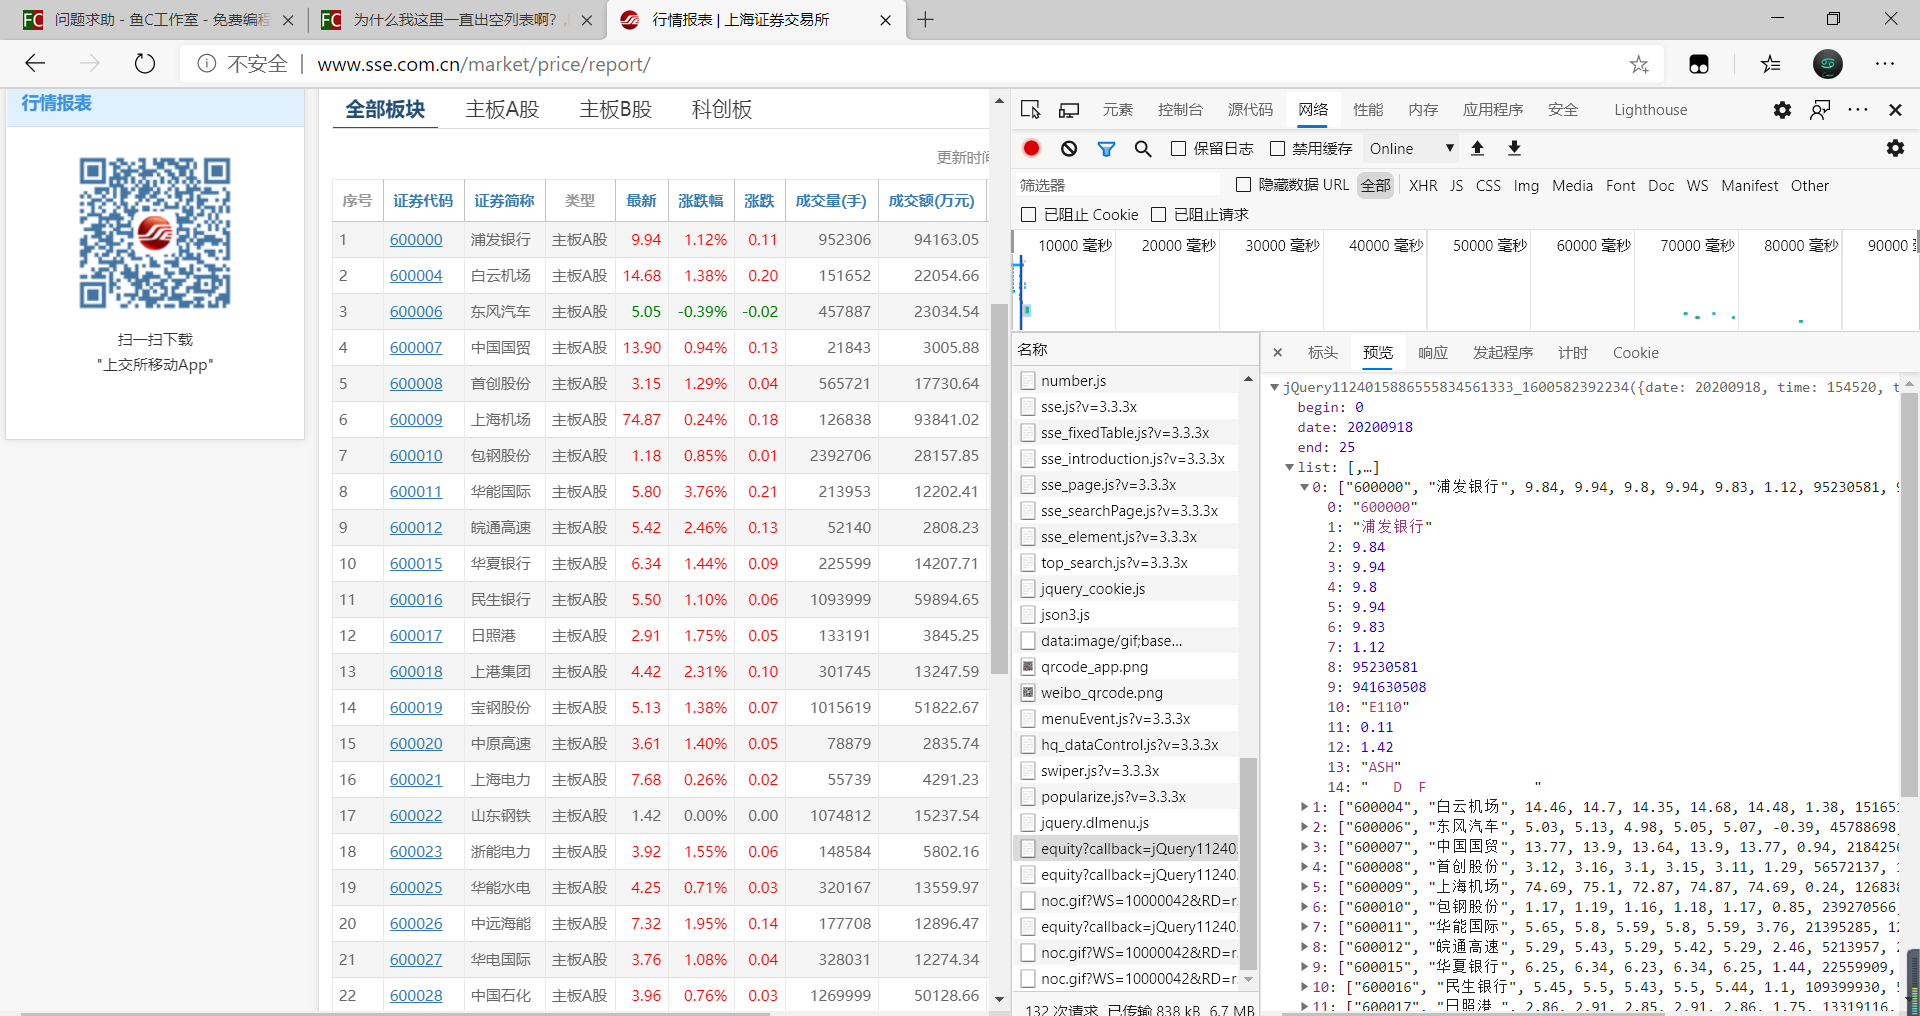The image size is (1920, 1016).
Task: Click the browser back arrow
Action: tap(36, 64)
